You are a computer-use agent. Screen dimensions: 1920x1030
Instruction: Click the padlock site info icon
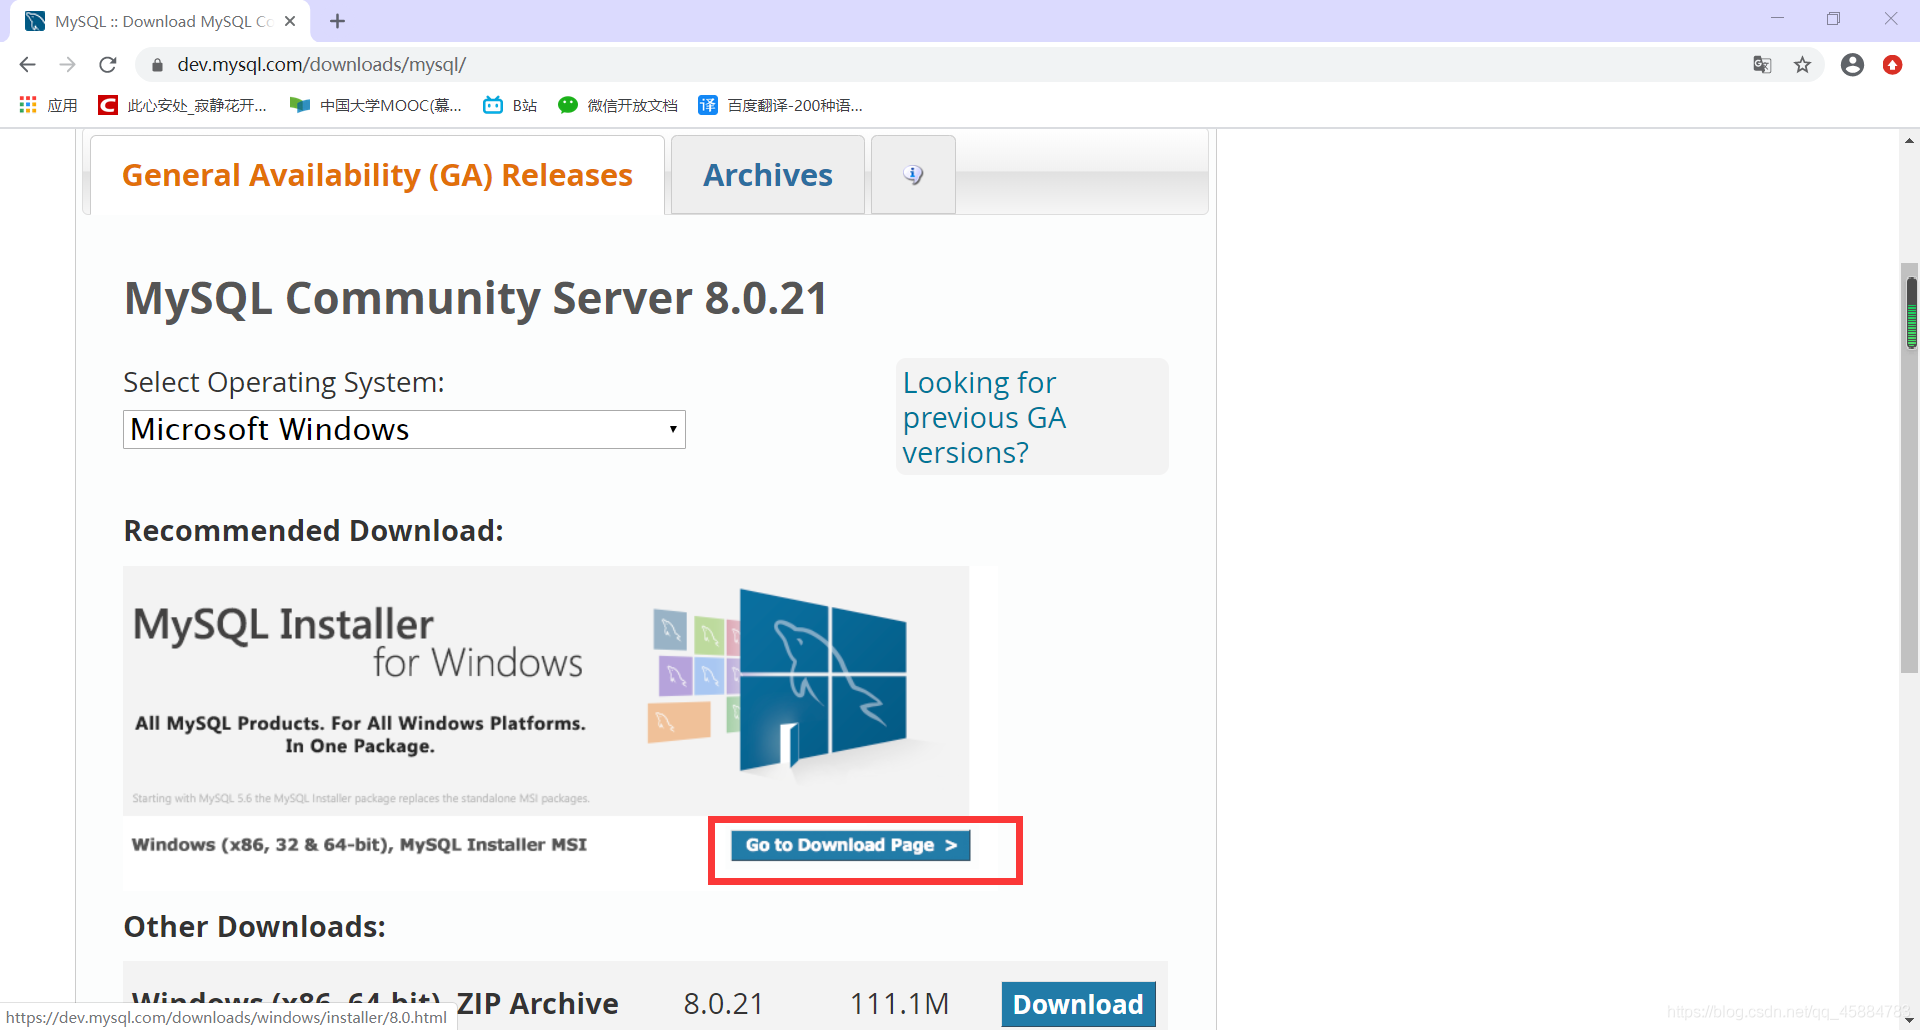pyautogui.click(x=157, y=65)
